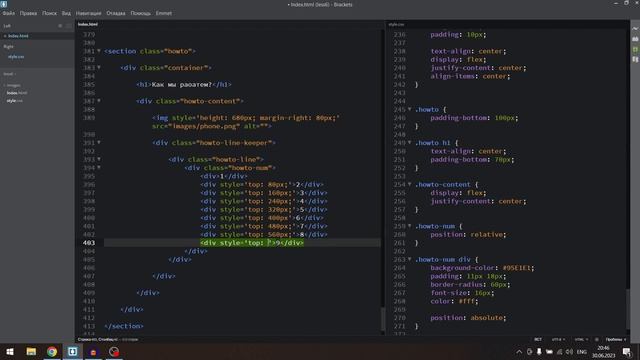Click the green Emmet plugin toolbar icon

pyautogui.click(x=635, y=49)
